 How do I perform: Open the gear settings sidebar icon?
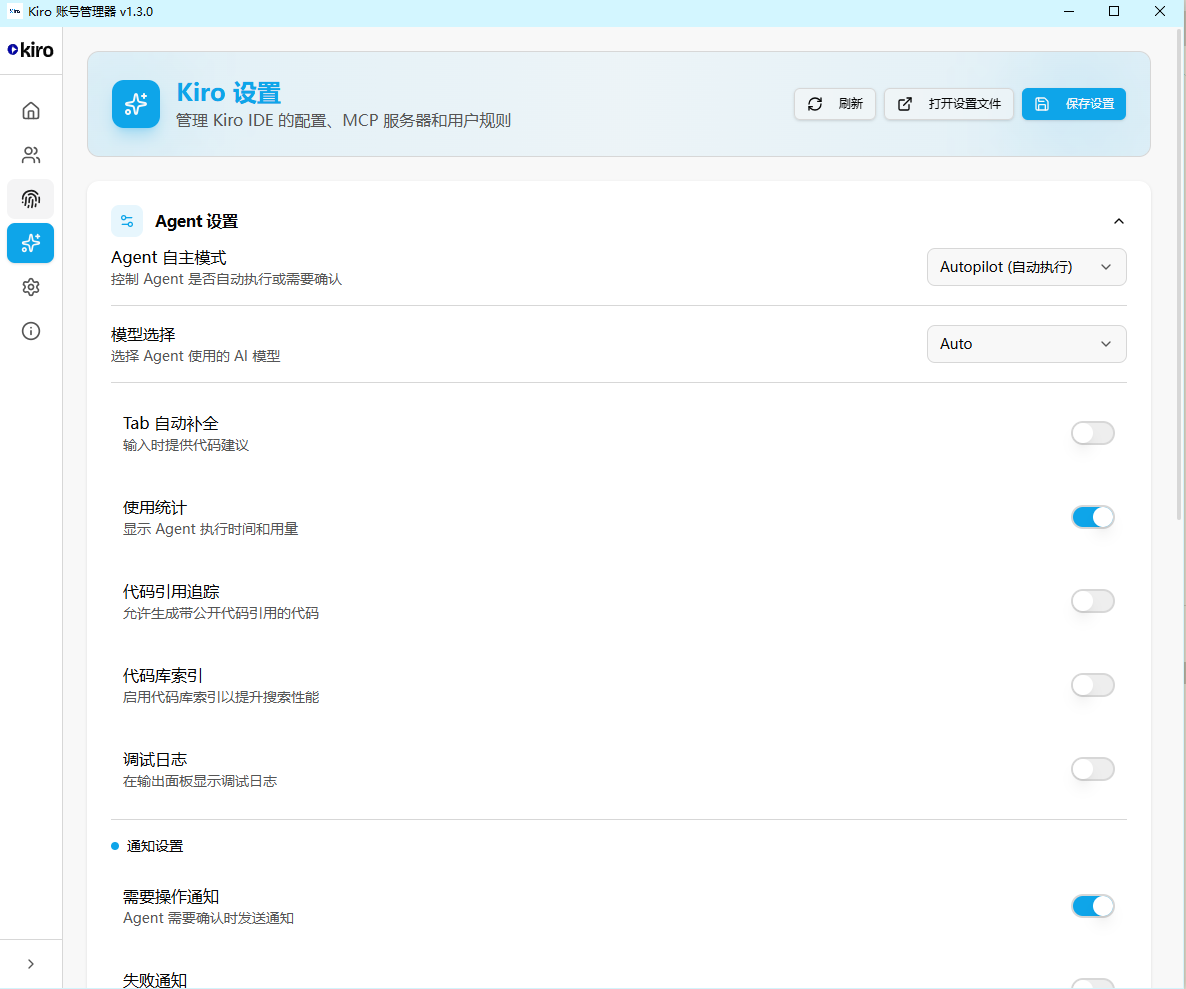pyautogui.click(x=30, y=287)
